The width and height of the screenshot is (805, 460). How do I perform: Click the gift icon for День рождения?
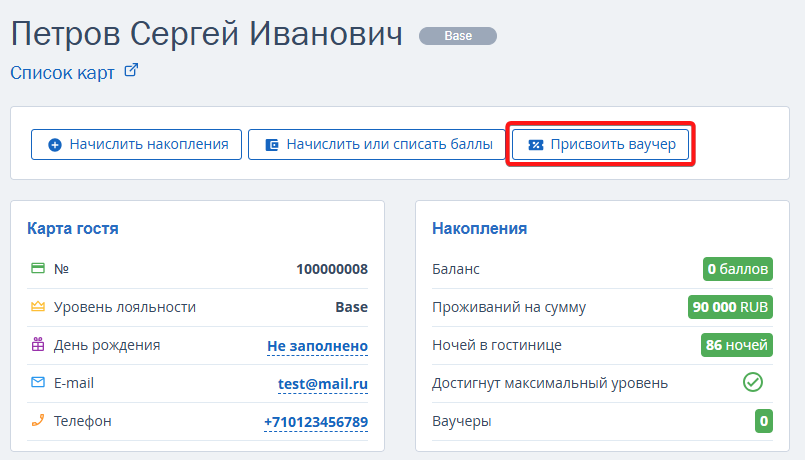(38, 344)
